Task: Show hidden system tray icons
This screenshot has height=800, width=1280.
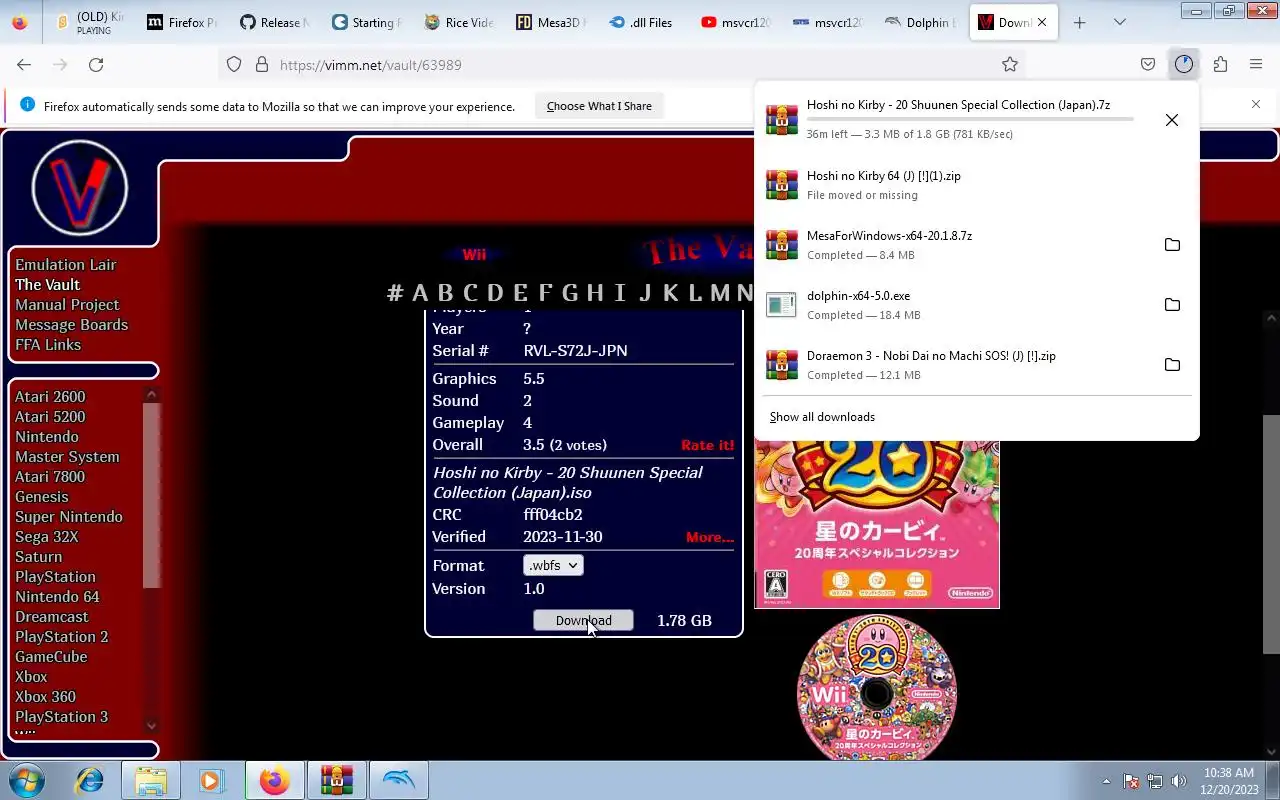Action: point(1106,781)
